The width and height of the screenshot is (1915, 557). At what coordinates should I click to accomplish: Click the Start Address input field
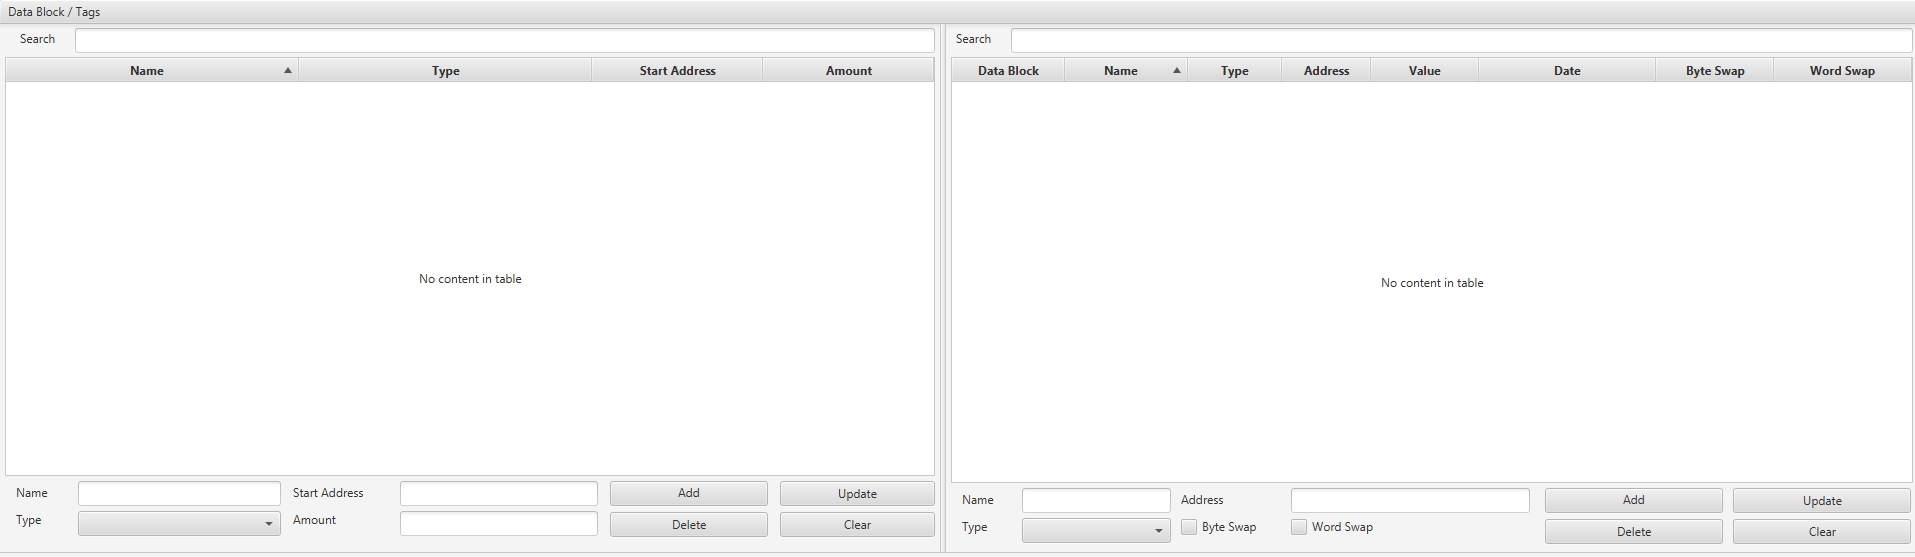[x=498, y=493]
